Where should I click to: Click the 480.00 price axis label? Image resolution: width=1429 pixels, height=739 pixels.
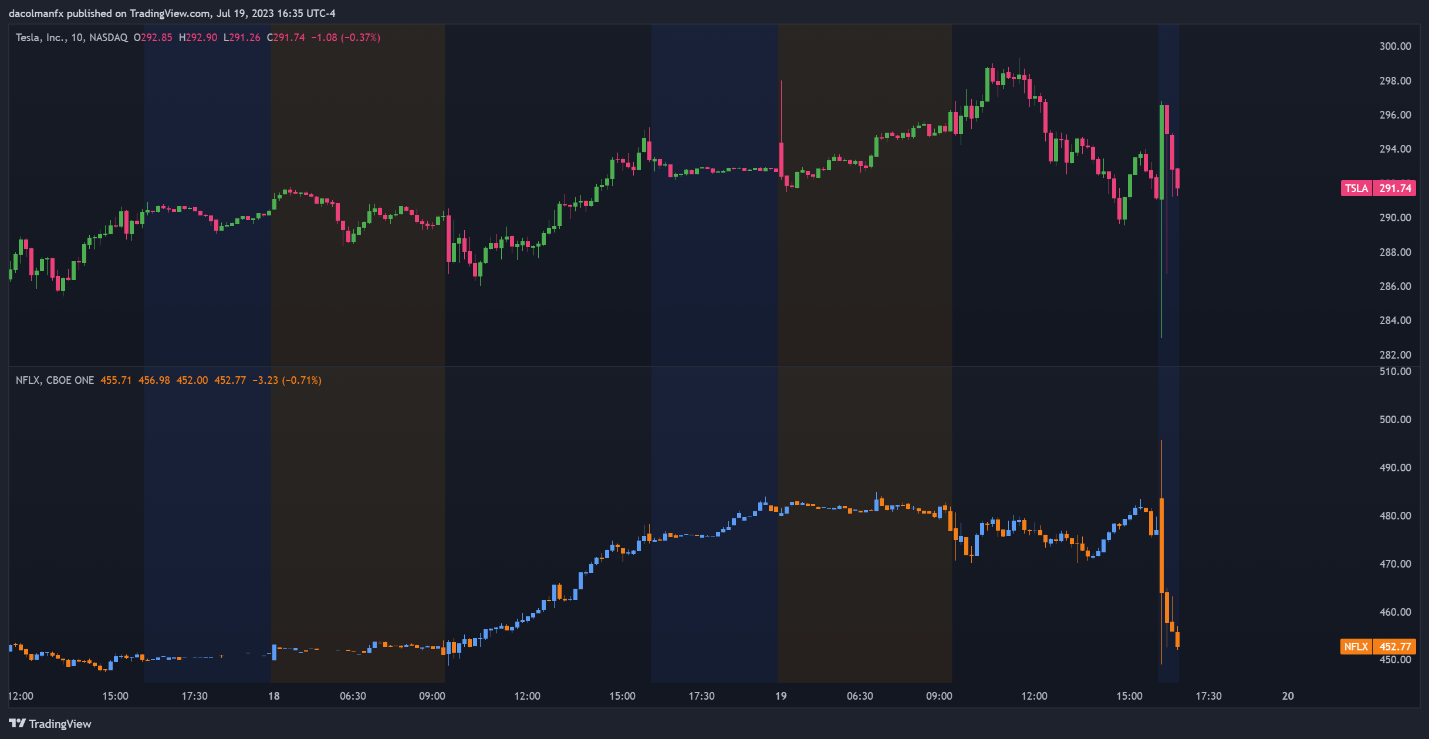(1395, 516)
